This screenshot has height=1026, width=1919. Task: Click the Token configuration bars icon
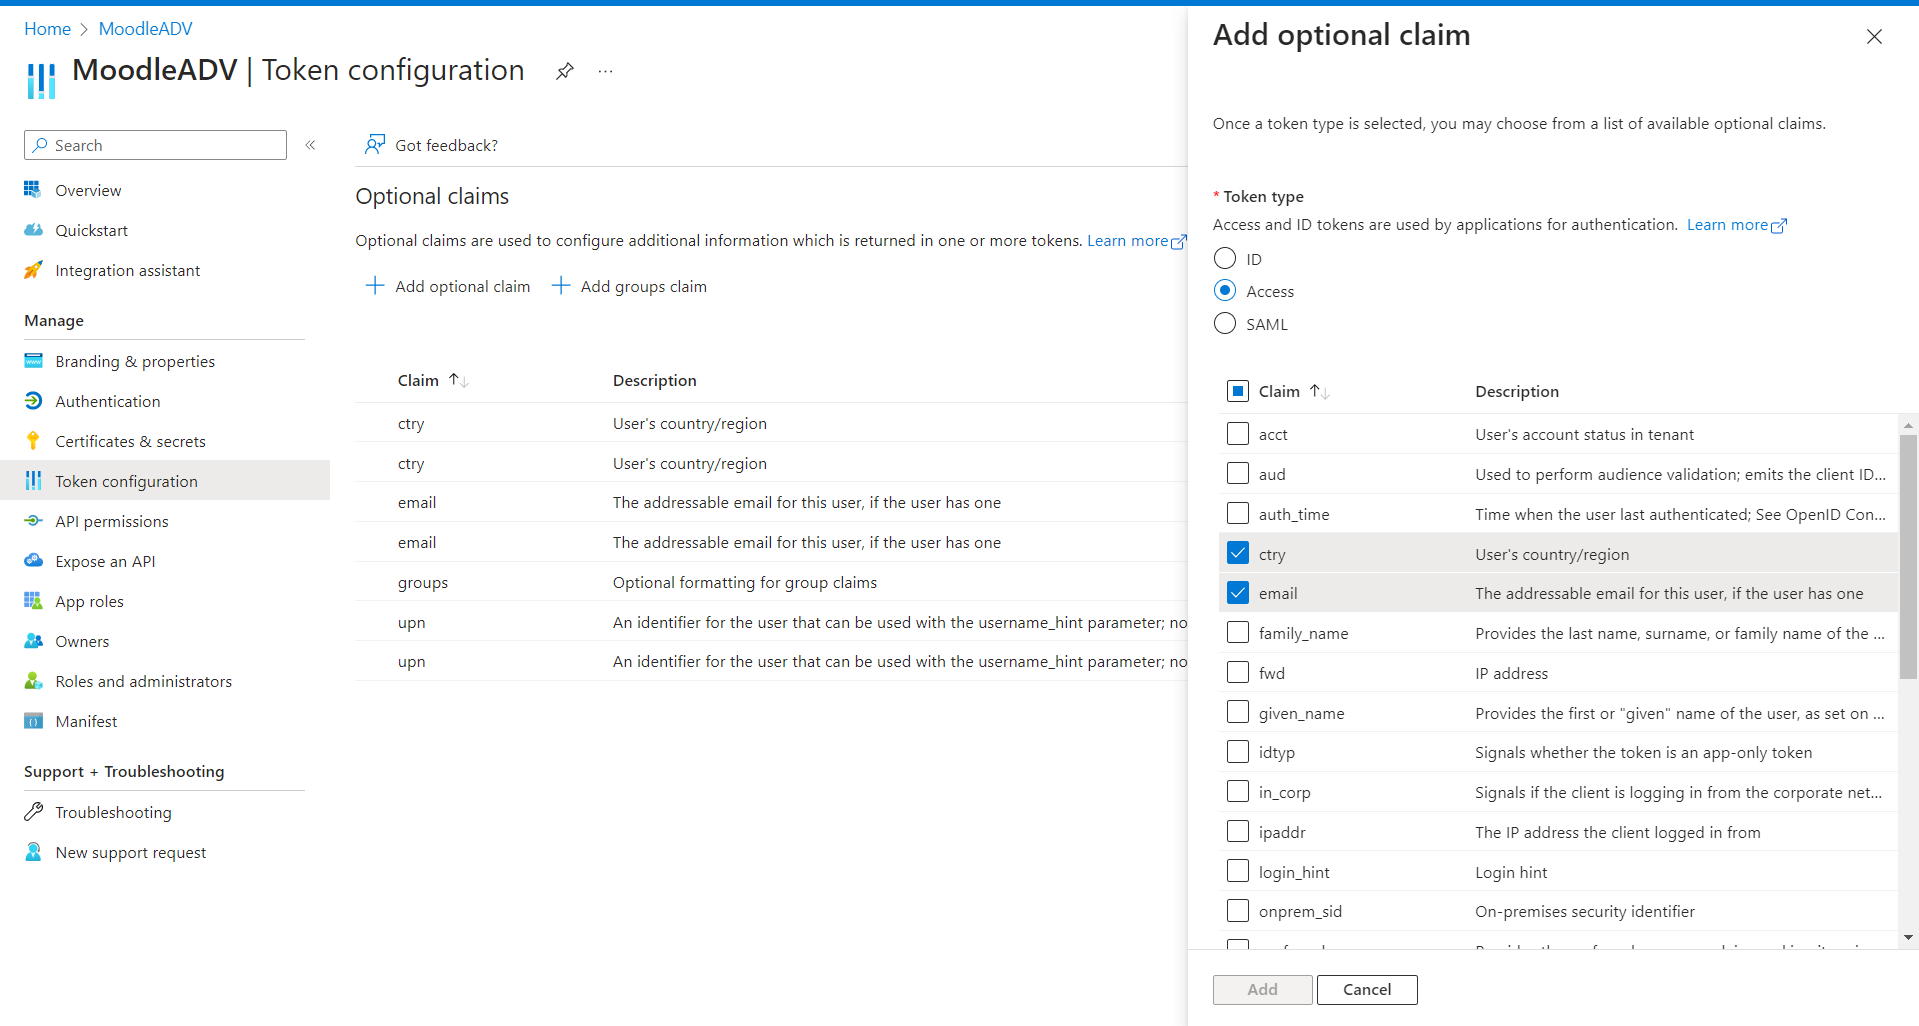33,481
